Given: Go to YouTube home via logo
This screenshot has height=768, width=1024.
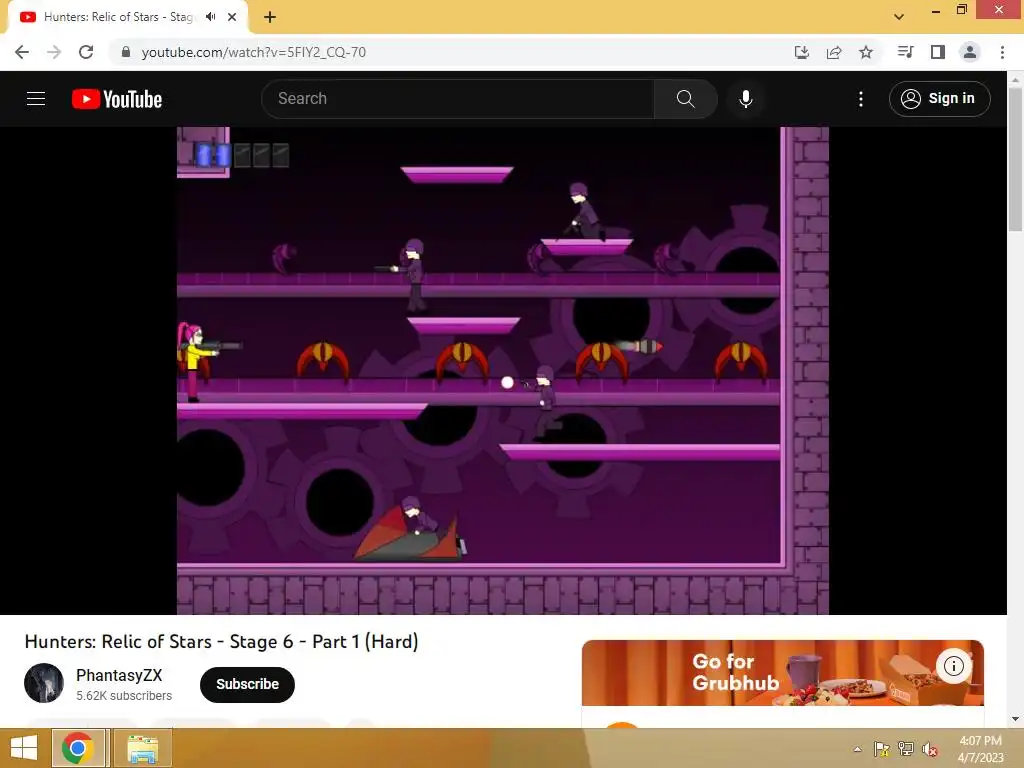Looking at the screenshot, I should tap(117, 99).
